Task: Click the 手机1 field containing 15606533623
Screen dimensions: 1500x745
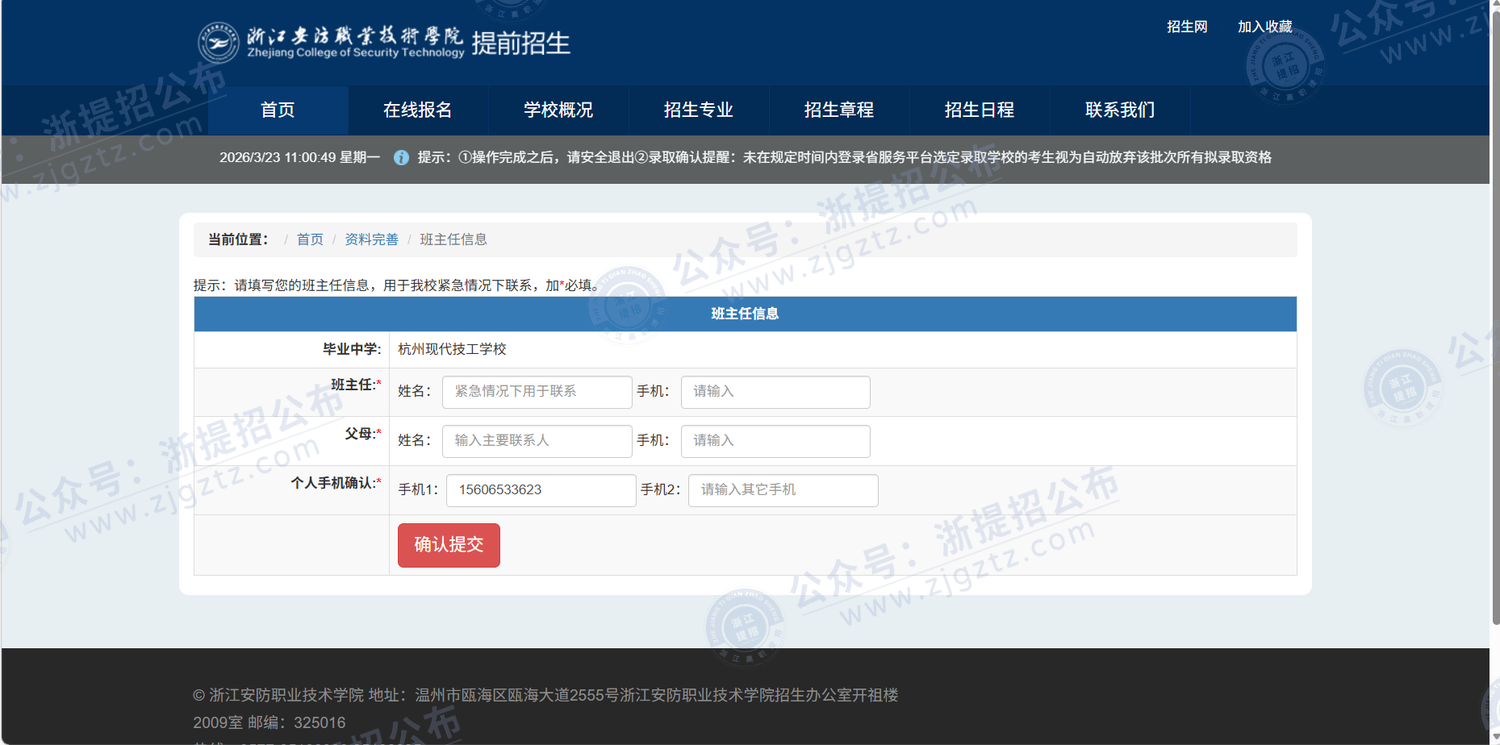Action: coord(540,490)
